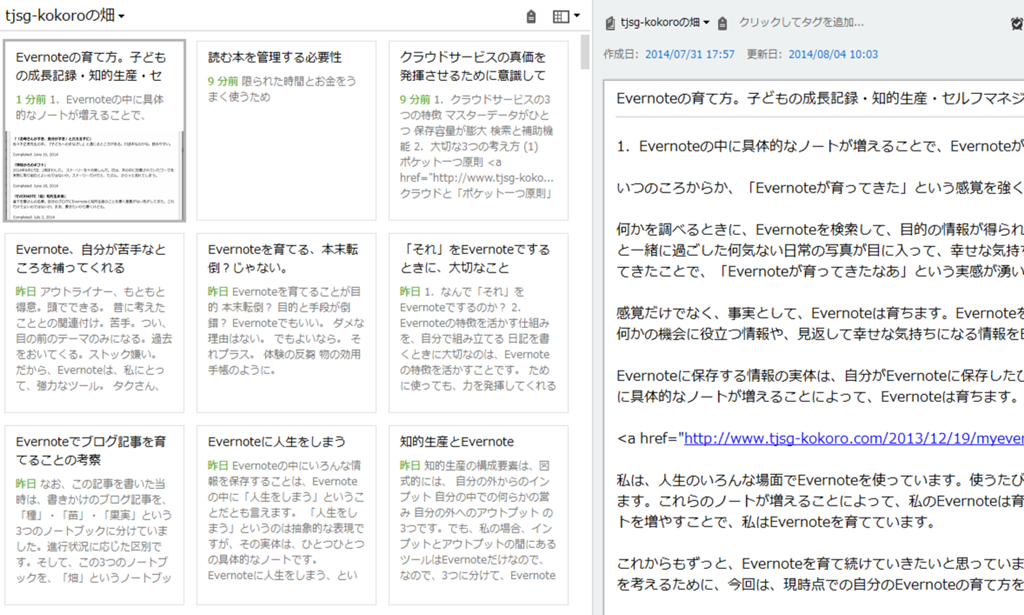The height and width of the screenshot is (615, 1024).
Task: Open the note list view options dropdown
Action: pyautogui.click(x=566, y=17)
